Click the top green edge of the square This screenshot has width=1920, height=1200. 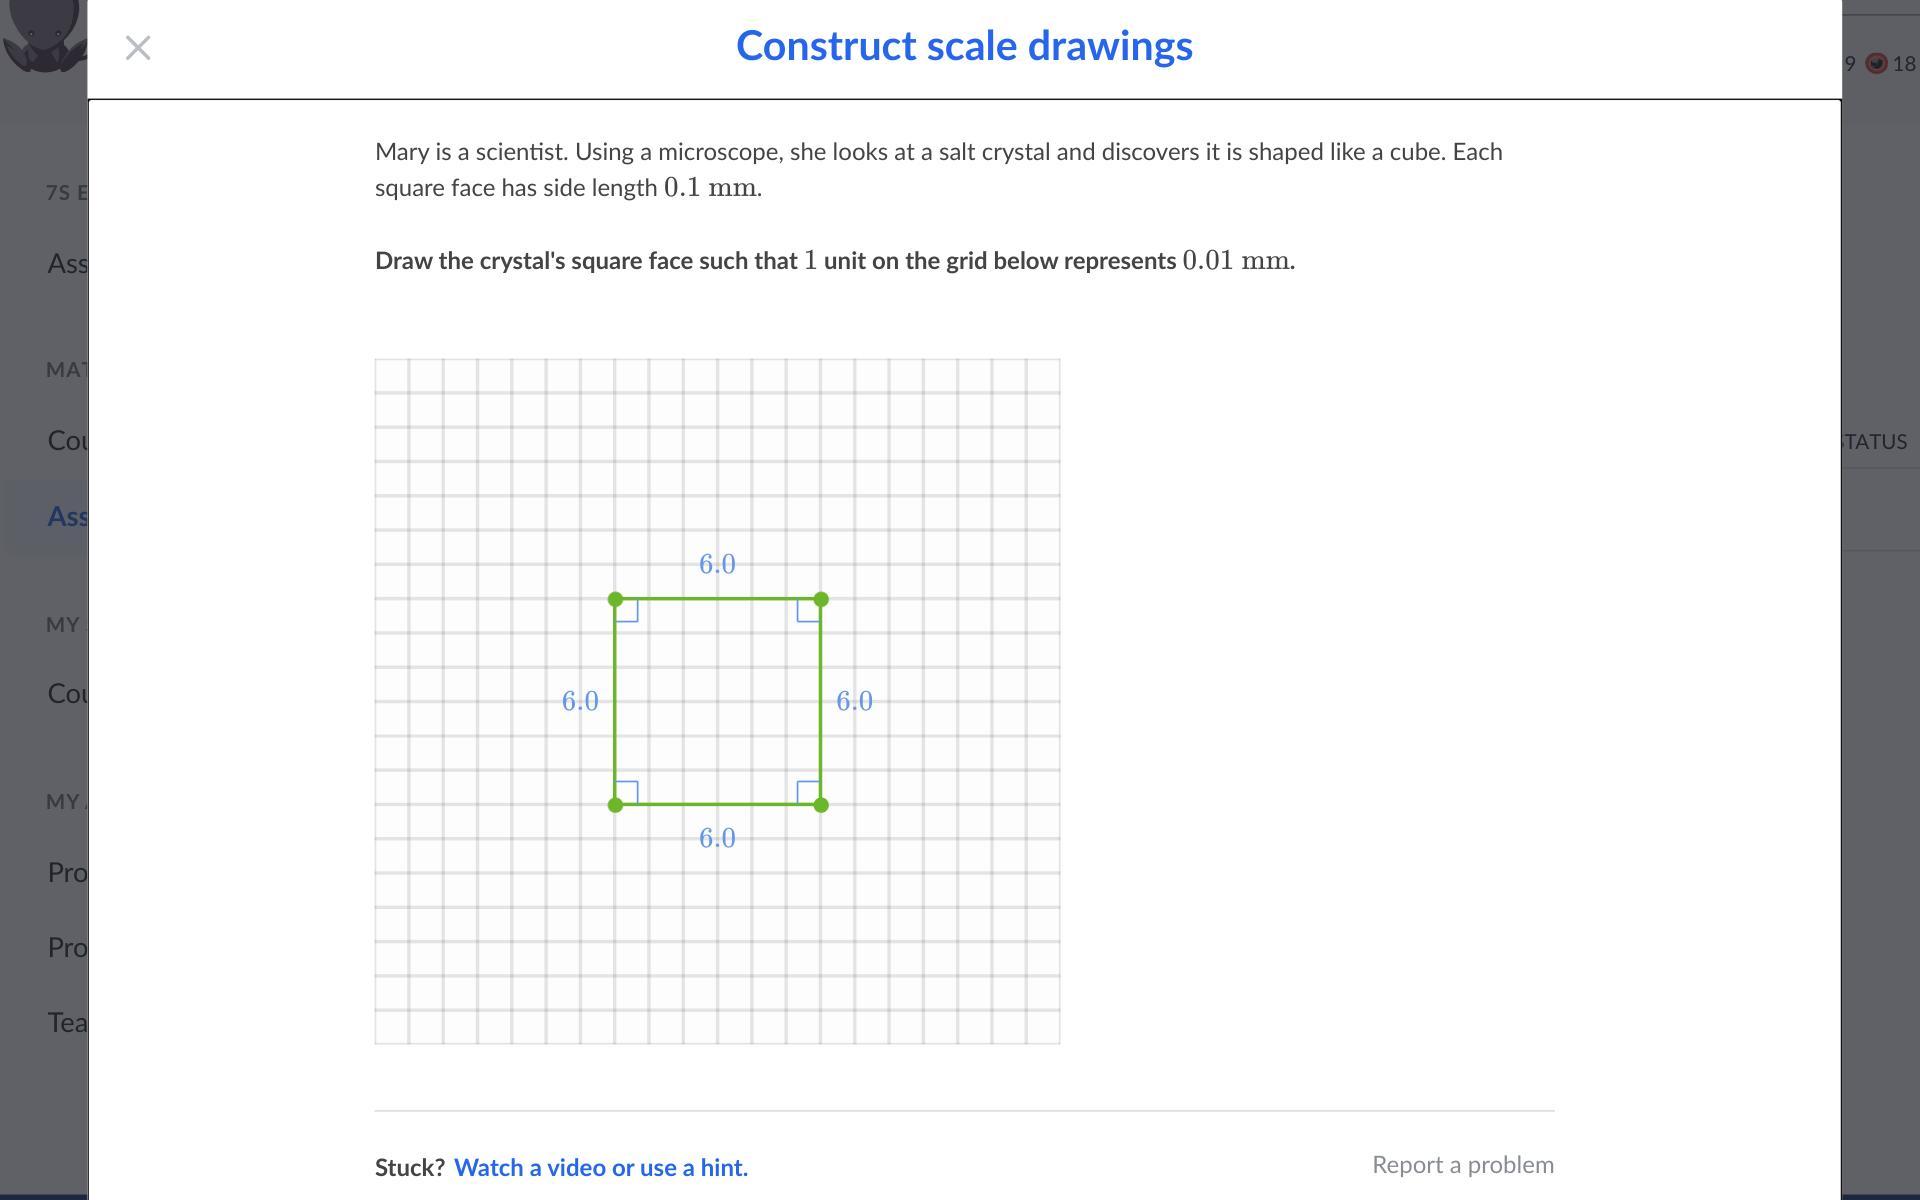[718, 599]
